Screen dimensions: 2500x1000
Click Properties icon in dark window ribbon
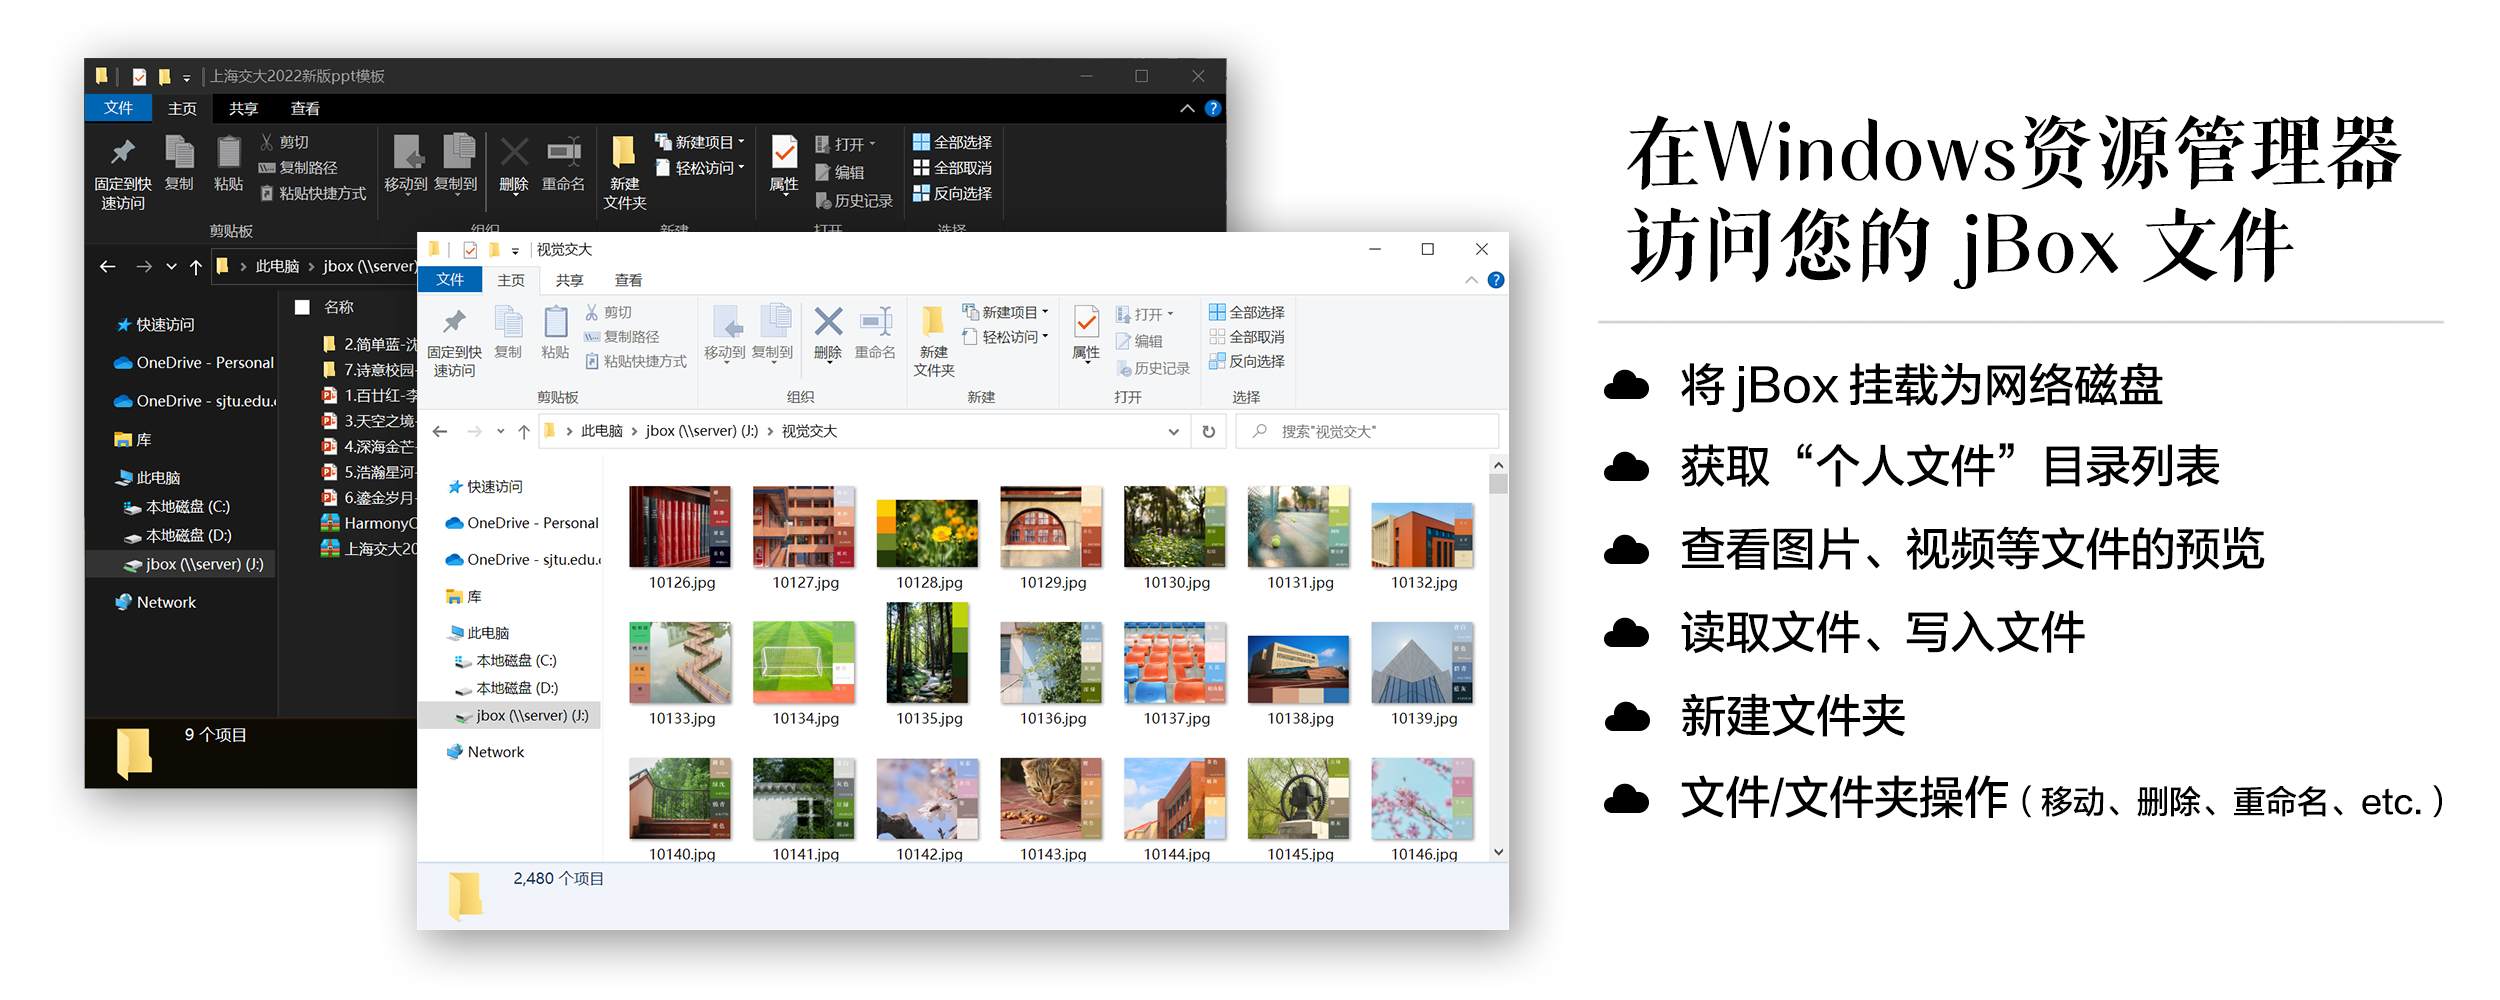point(784,163)
